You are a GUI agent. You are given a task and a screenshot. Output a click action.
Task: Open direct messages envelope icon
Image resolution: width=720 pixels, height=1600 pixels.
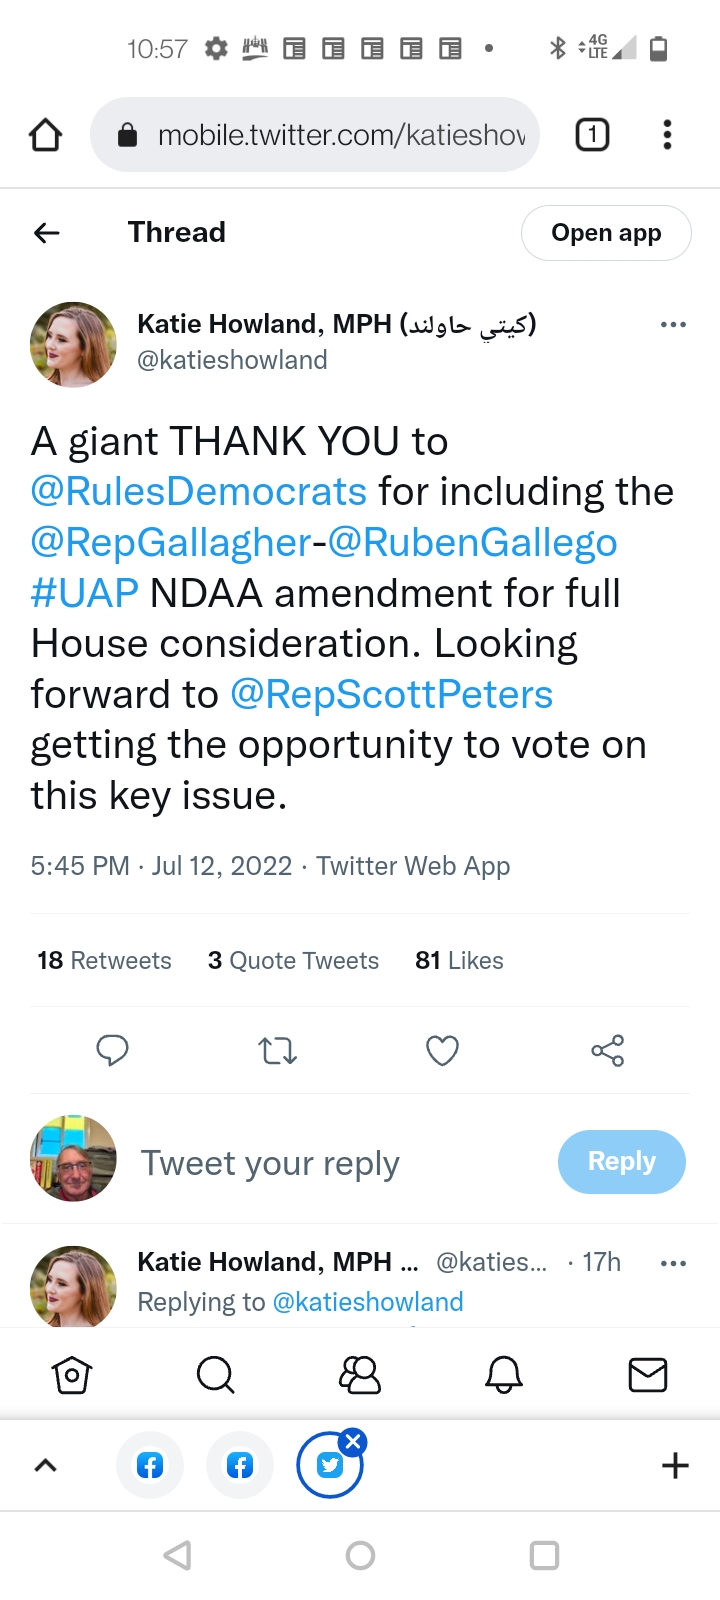[648, 1375]
